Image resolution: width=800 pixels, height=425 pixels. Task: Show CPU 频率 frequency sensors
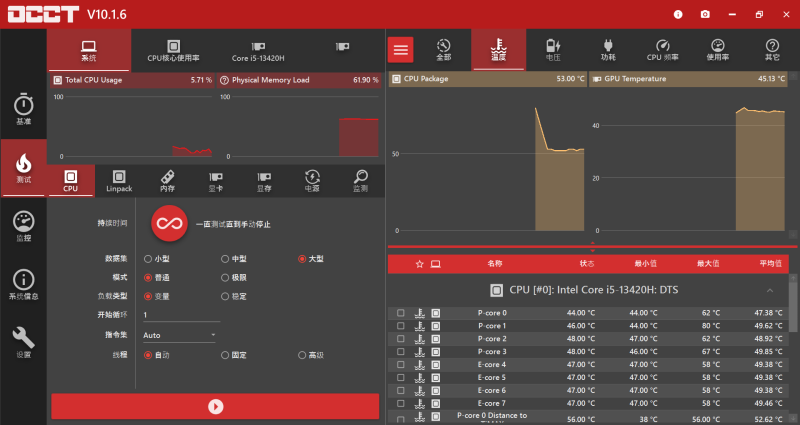point(662,50)
